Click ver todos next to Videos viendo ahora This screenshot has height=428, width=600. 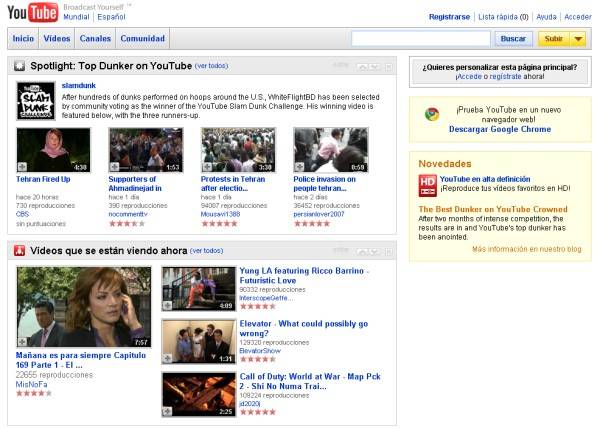coord(207,251)
